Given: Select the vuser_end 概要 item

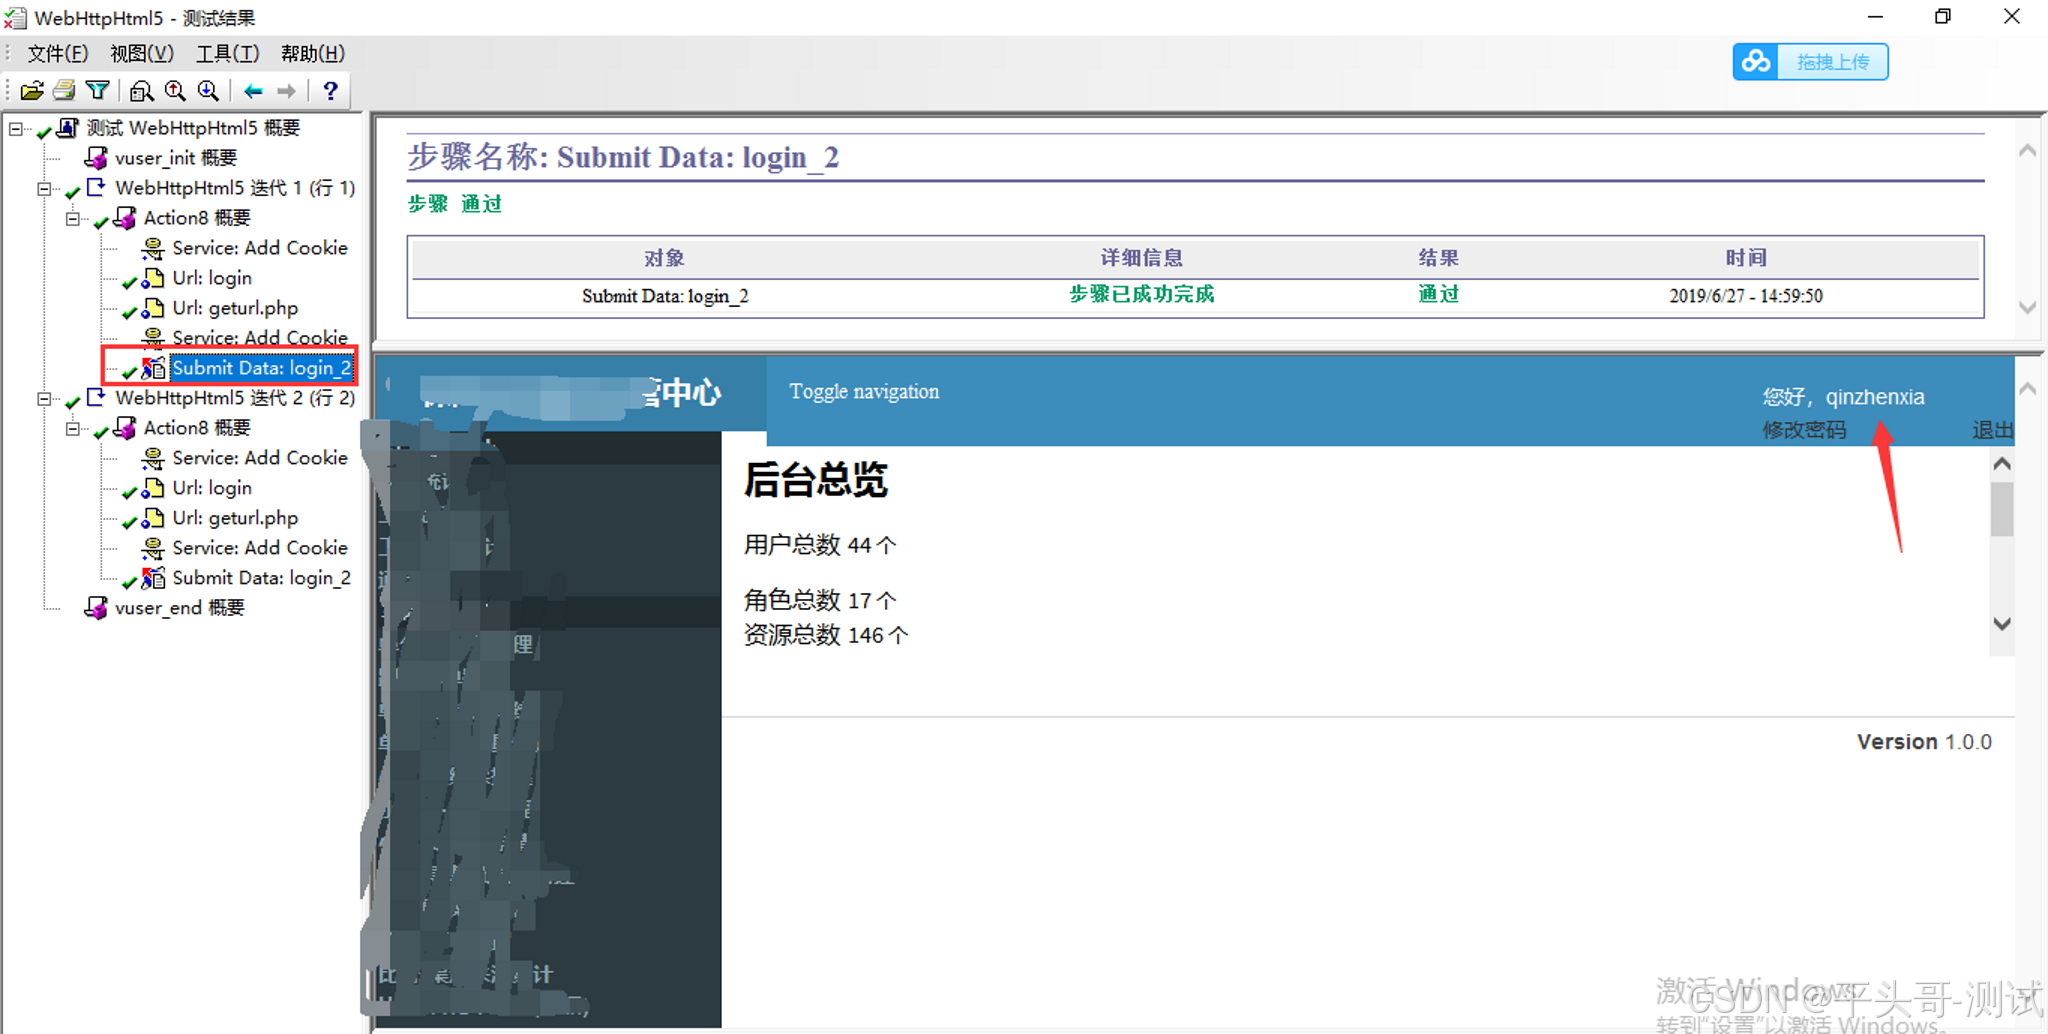Looking at the screenshot, I should click(x=179, y=608).
